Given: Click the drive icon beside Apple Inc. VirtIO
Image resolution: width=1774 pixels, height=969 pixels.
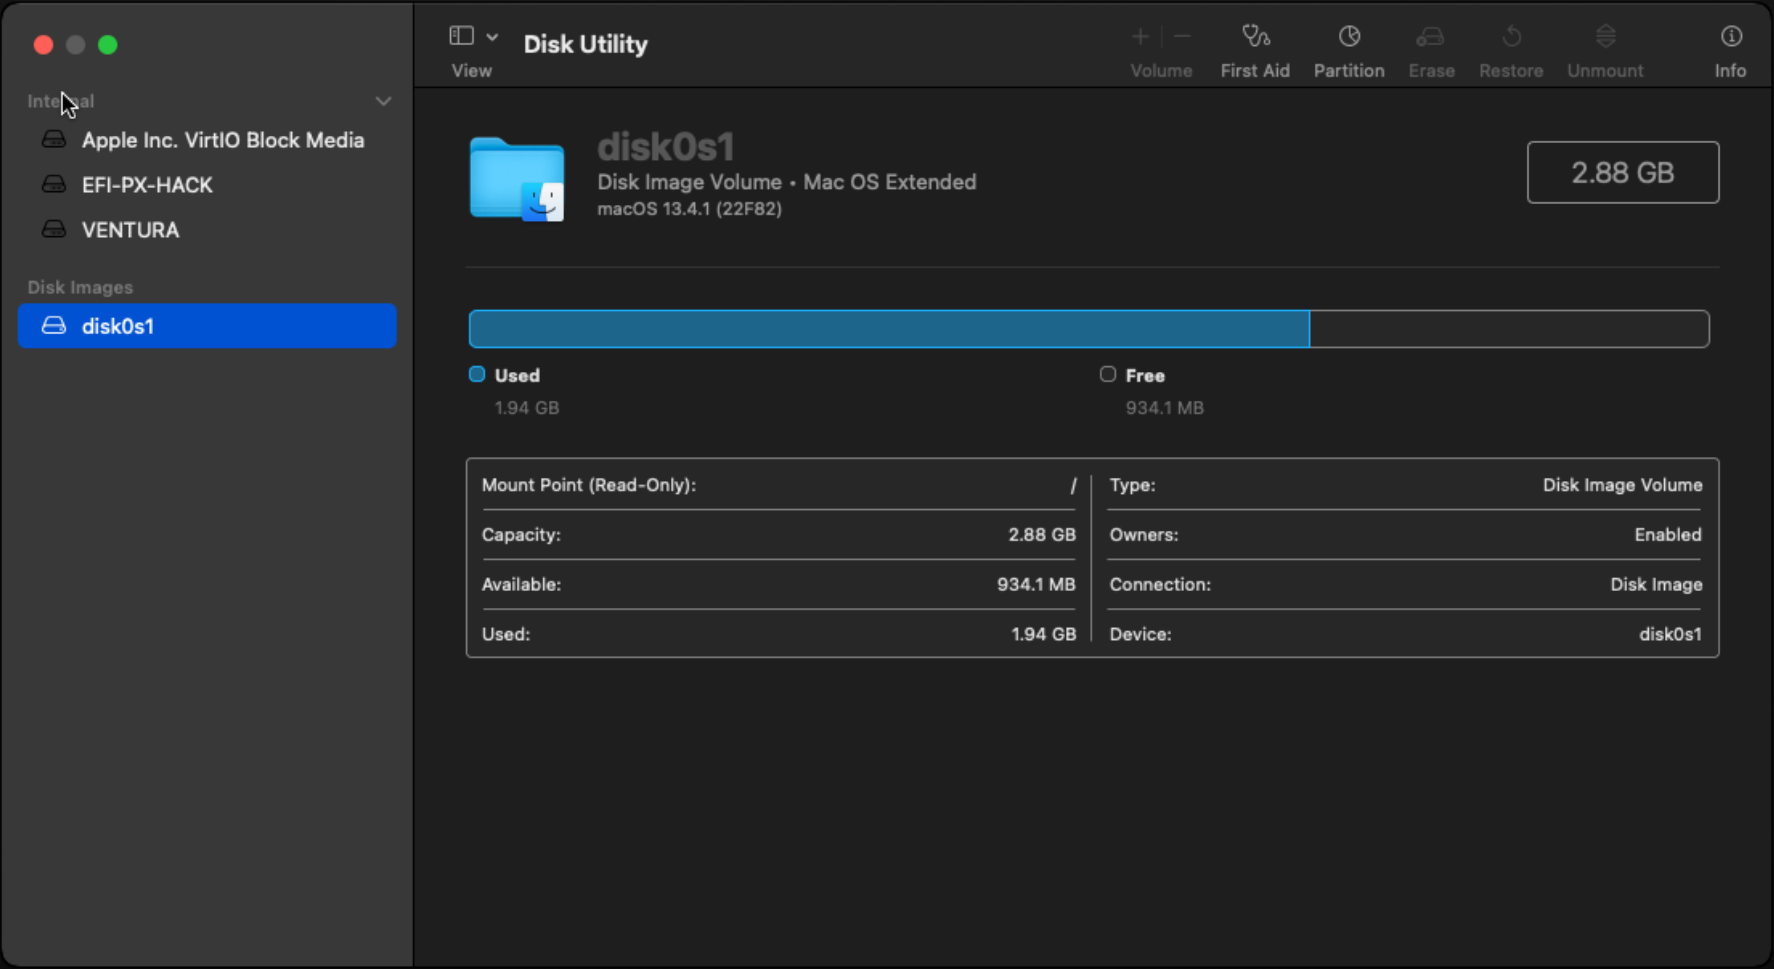Looking at the screenshot, I should [x=54, y=139].
